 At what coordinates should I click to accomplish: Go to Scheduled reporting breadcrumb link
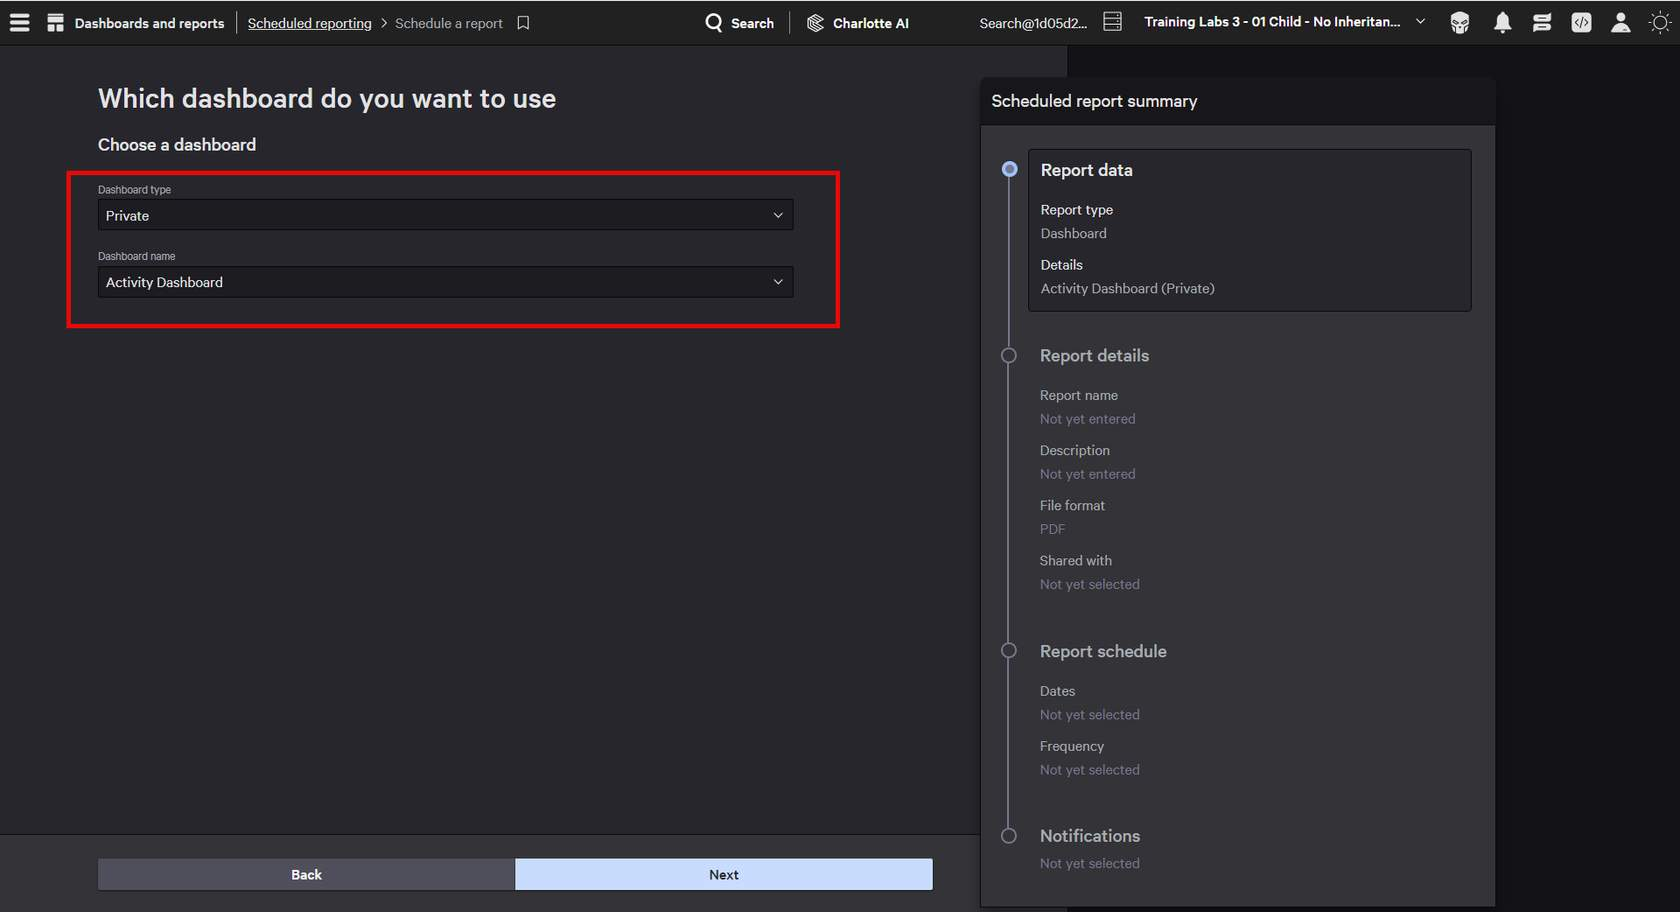coord(309,23)
